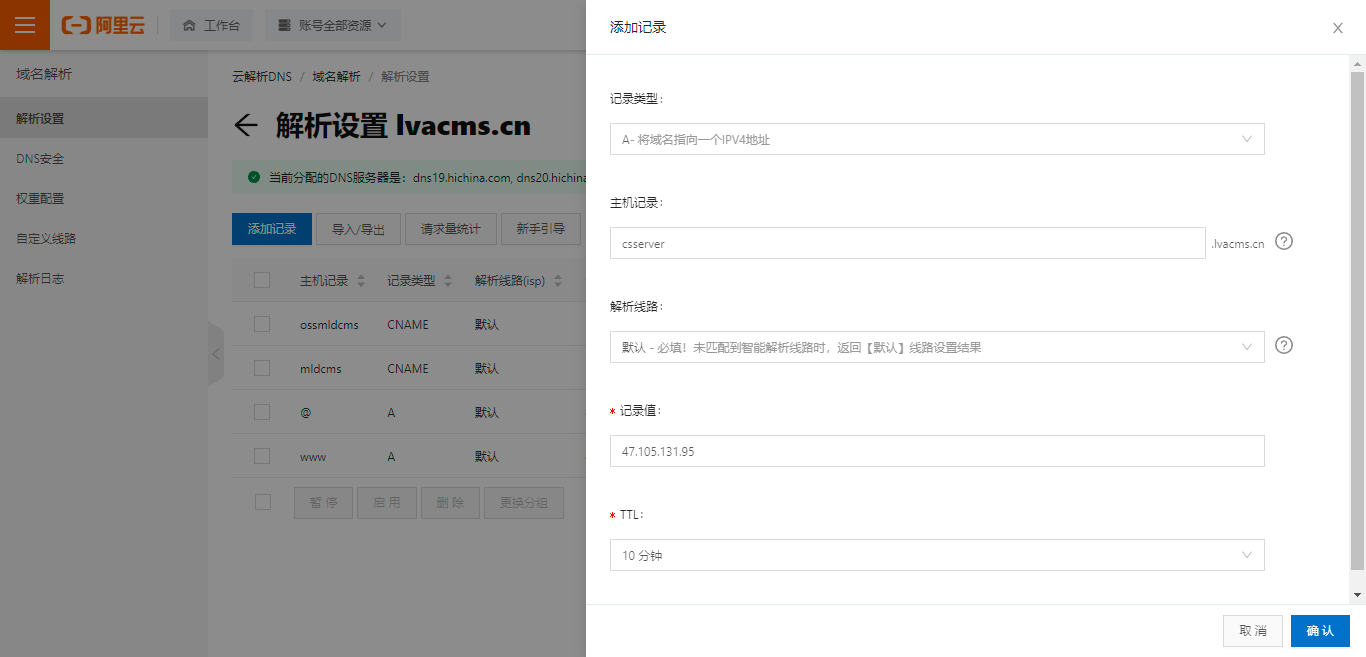This screenshot has height=657, width=1366.
Task: Click the 启用 button
Action: pos(387,502)
